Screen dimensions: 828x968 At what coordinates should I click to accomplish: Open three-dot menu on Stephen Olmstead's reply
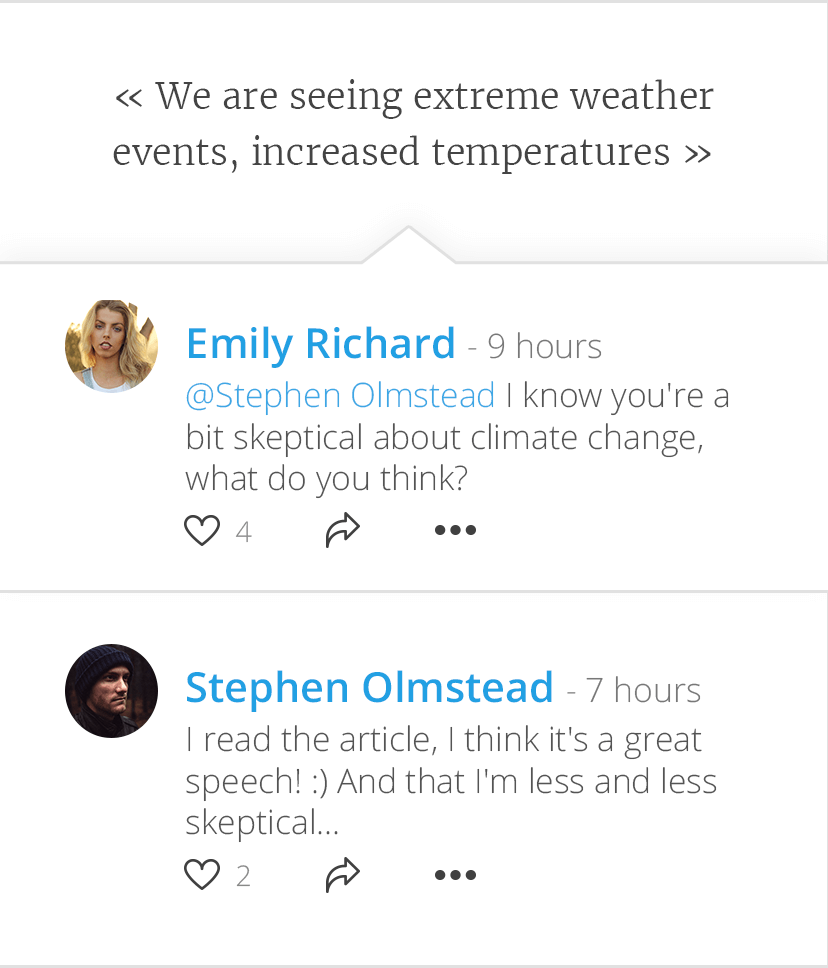(455, 876)
